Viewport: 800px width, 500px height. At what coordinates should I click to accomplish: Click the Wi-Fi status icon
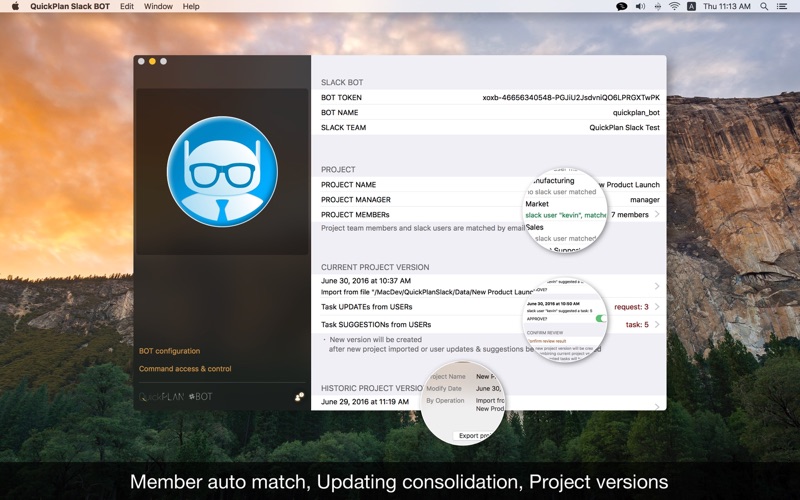[674, 6]
